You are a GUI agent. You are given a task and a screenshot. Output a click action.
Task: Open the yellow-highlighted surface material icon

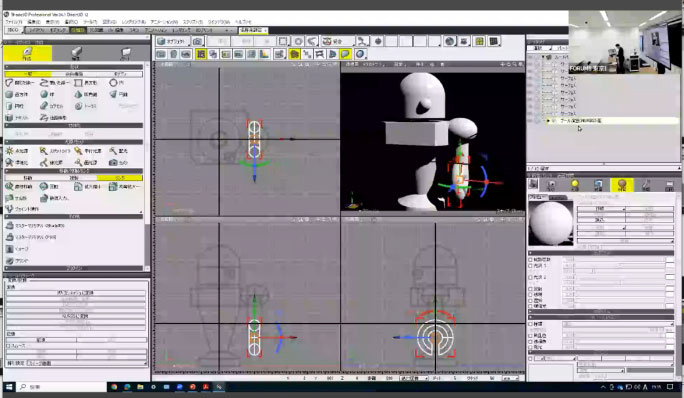click(622, 185)
